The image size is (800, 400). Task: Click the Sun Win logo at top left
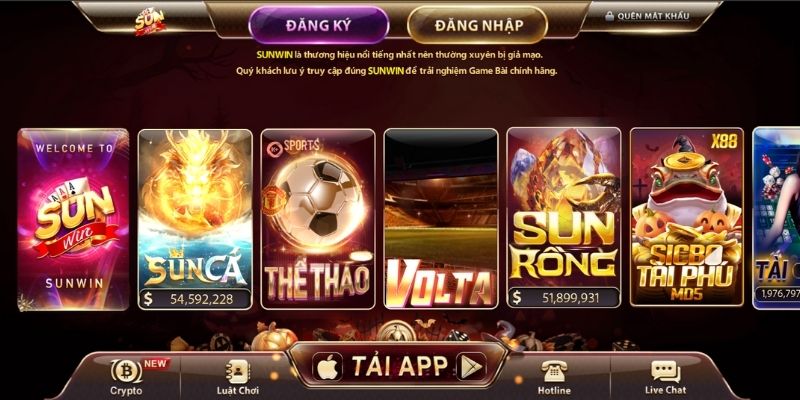click(150, 21)
